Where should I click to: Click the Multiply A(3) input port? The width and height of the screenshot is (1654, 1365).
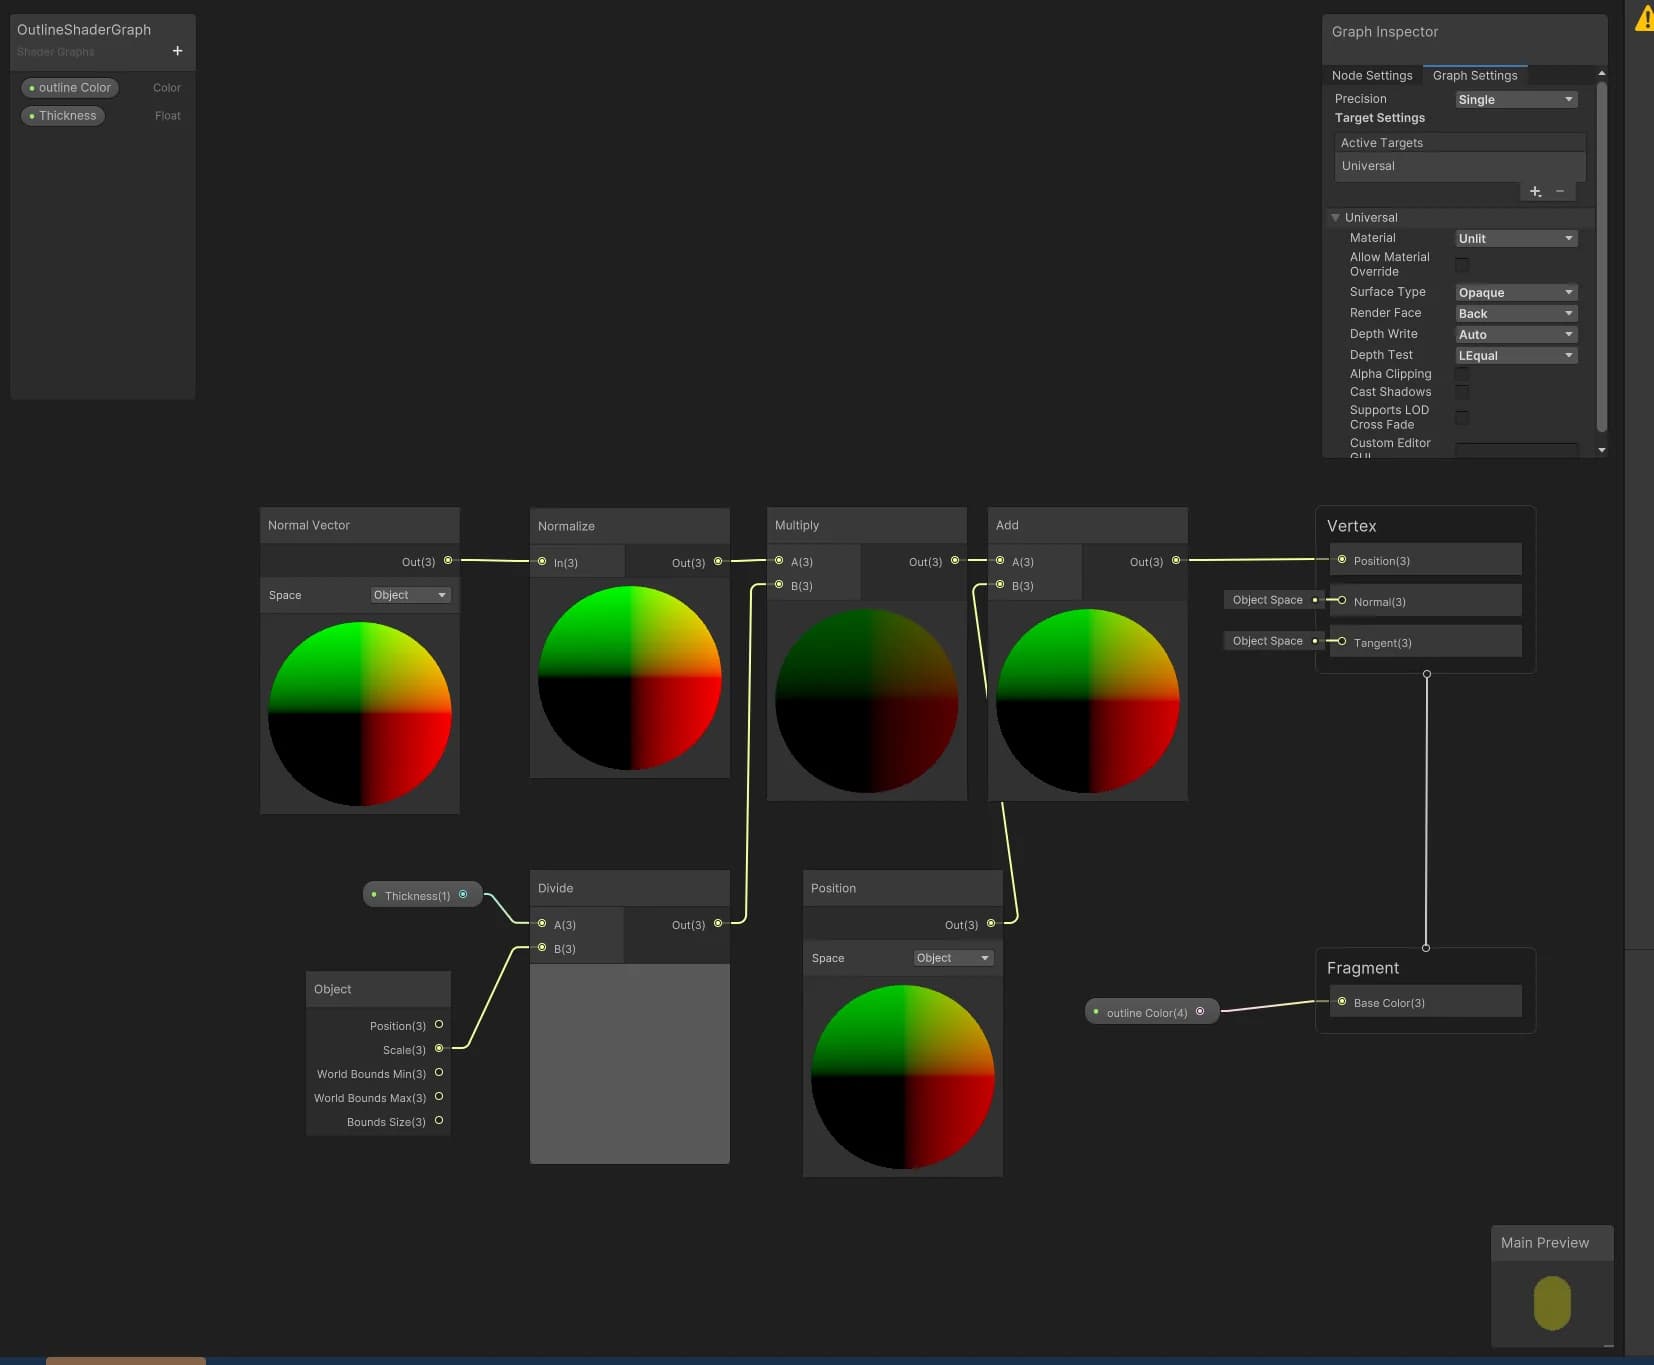click(x=779, y=561)
